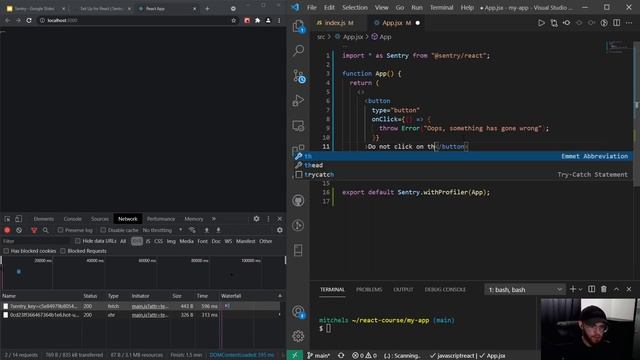Select the sentry_key fetch request row
The image size is (640, 360).
click(x=140, y=306)
